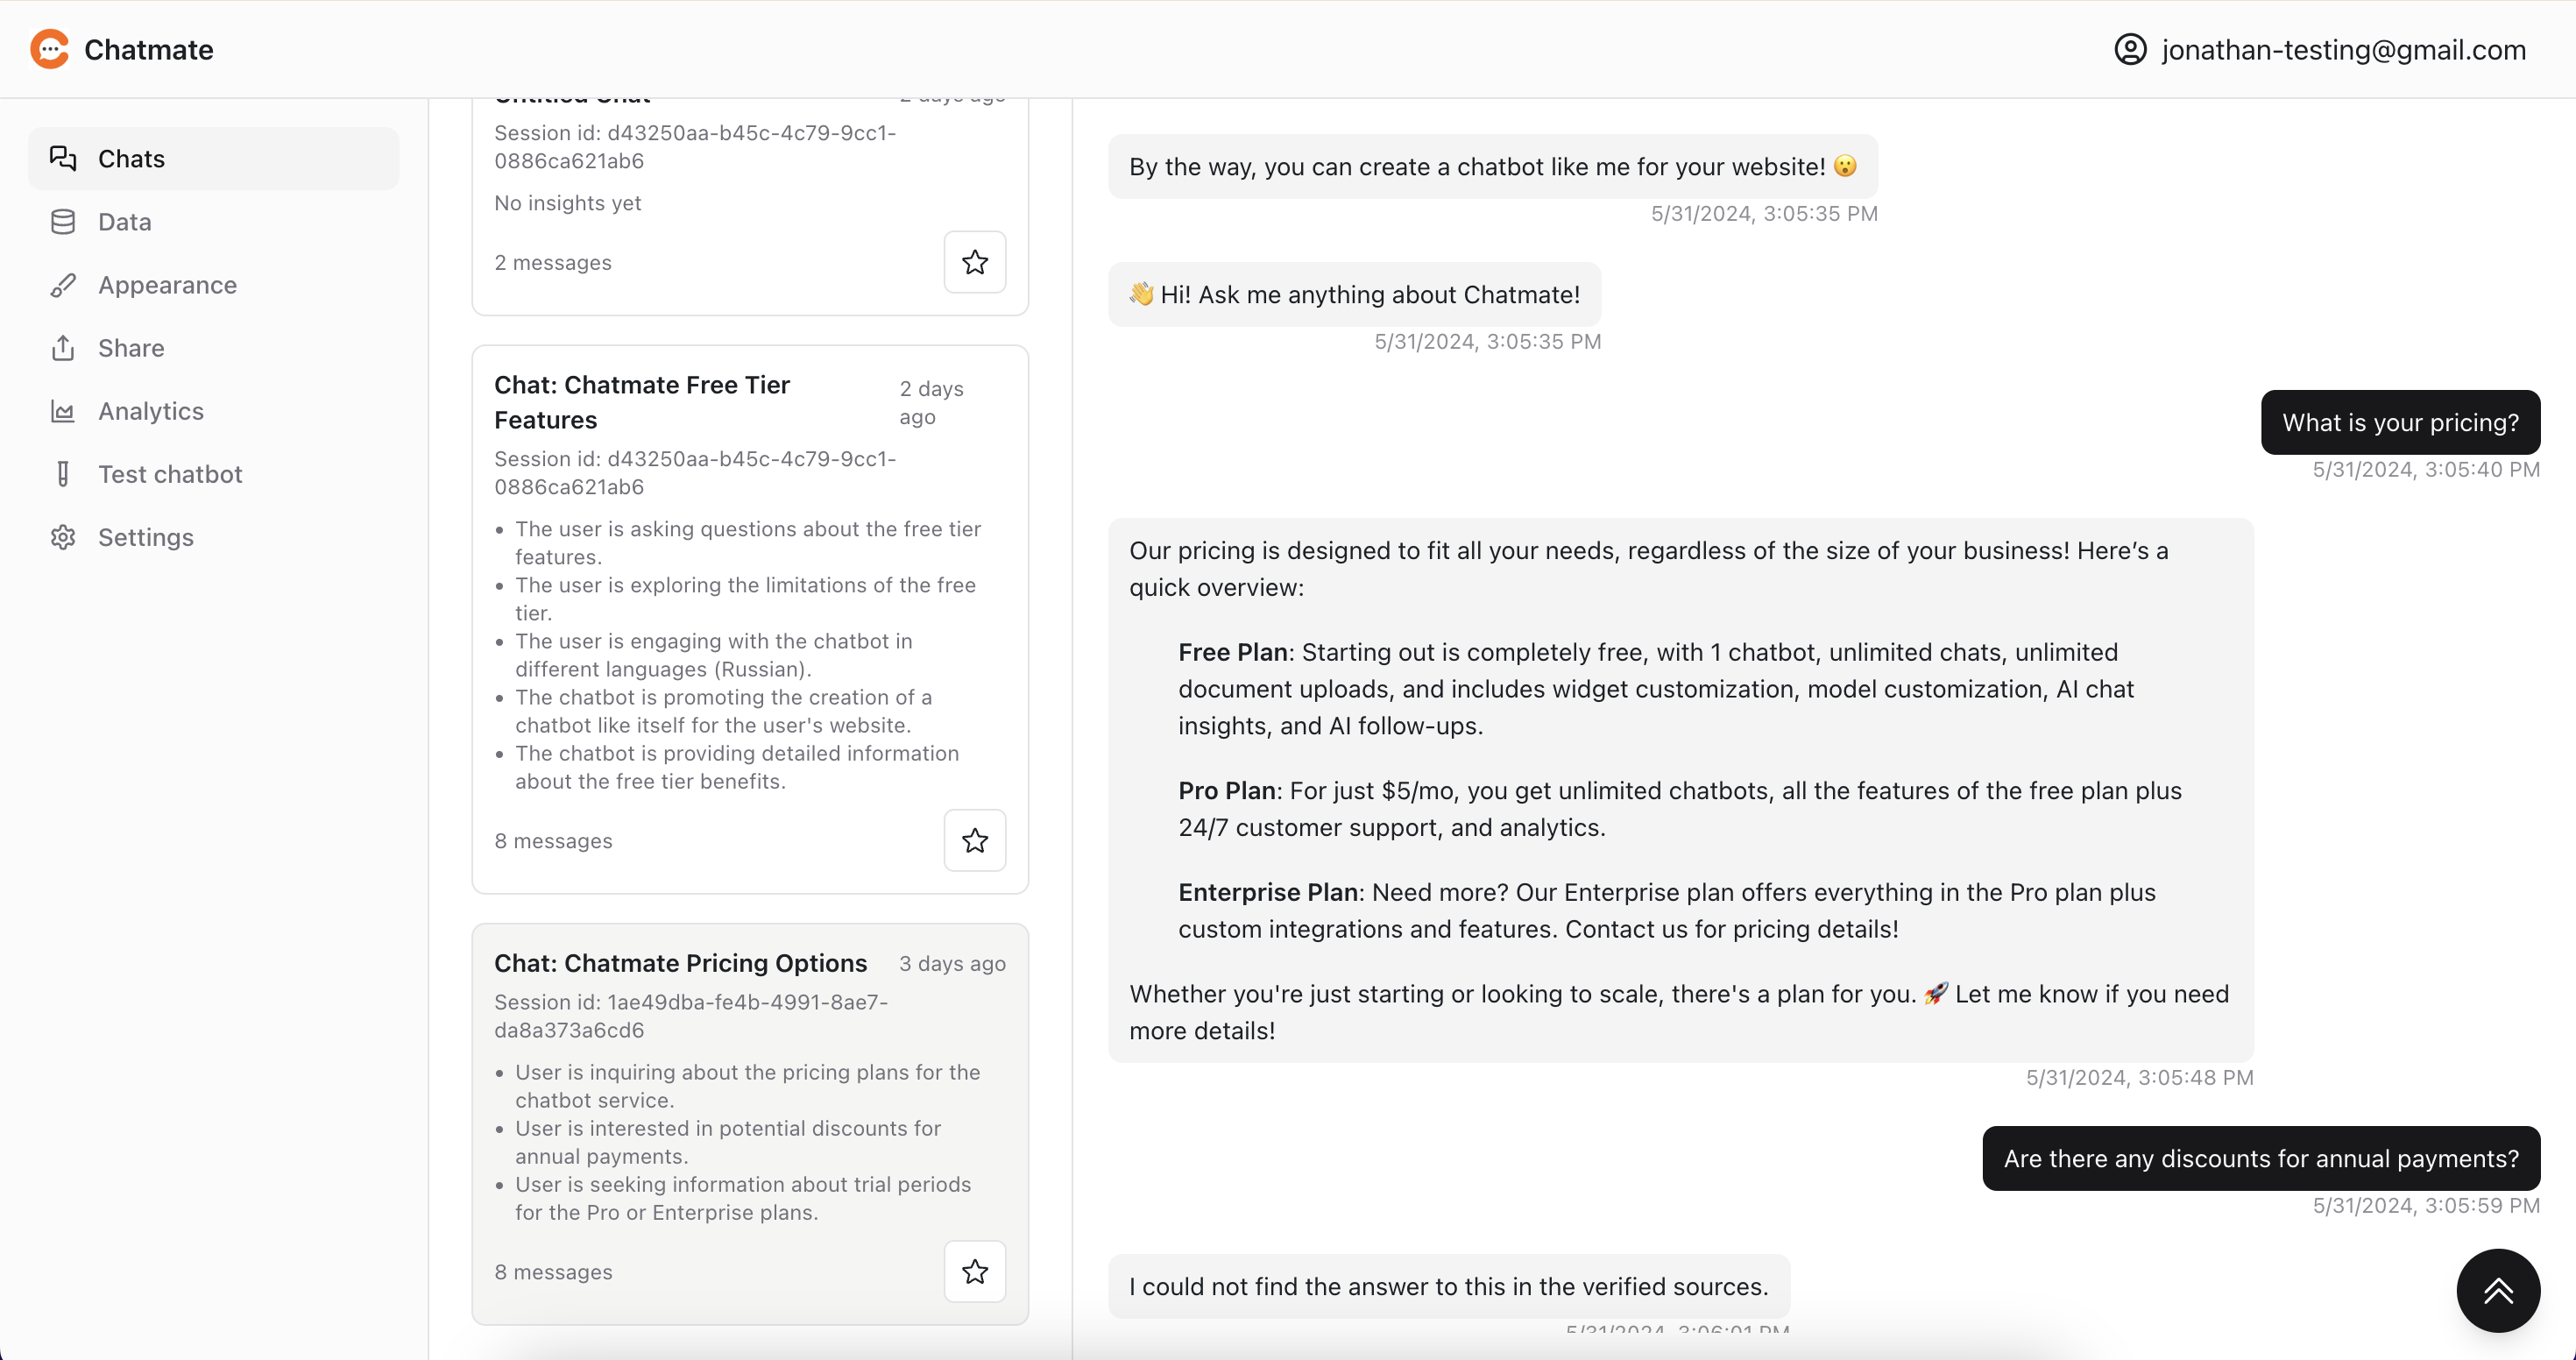Viewport: 2576px width, 1360px height.
Task: Click the jonathan-testing@gmail.com account
Action: pos(2320,49)
